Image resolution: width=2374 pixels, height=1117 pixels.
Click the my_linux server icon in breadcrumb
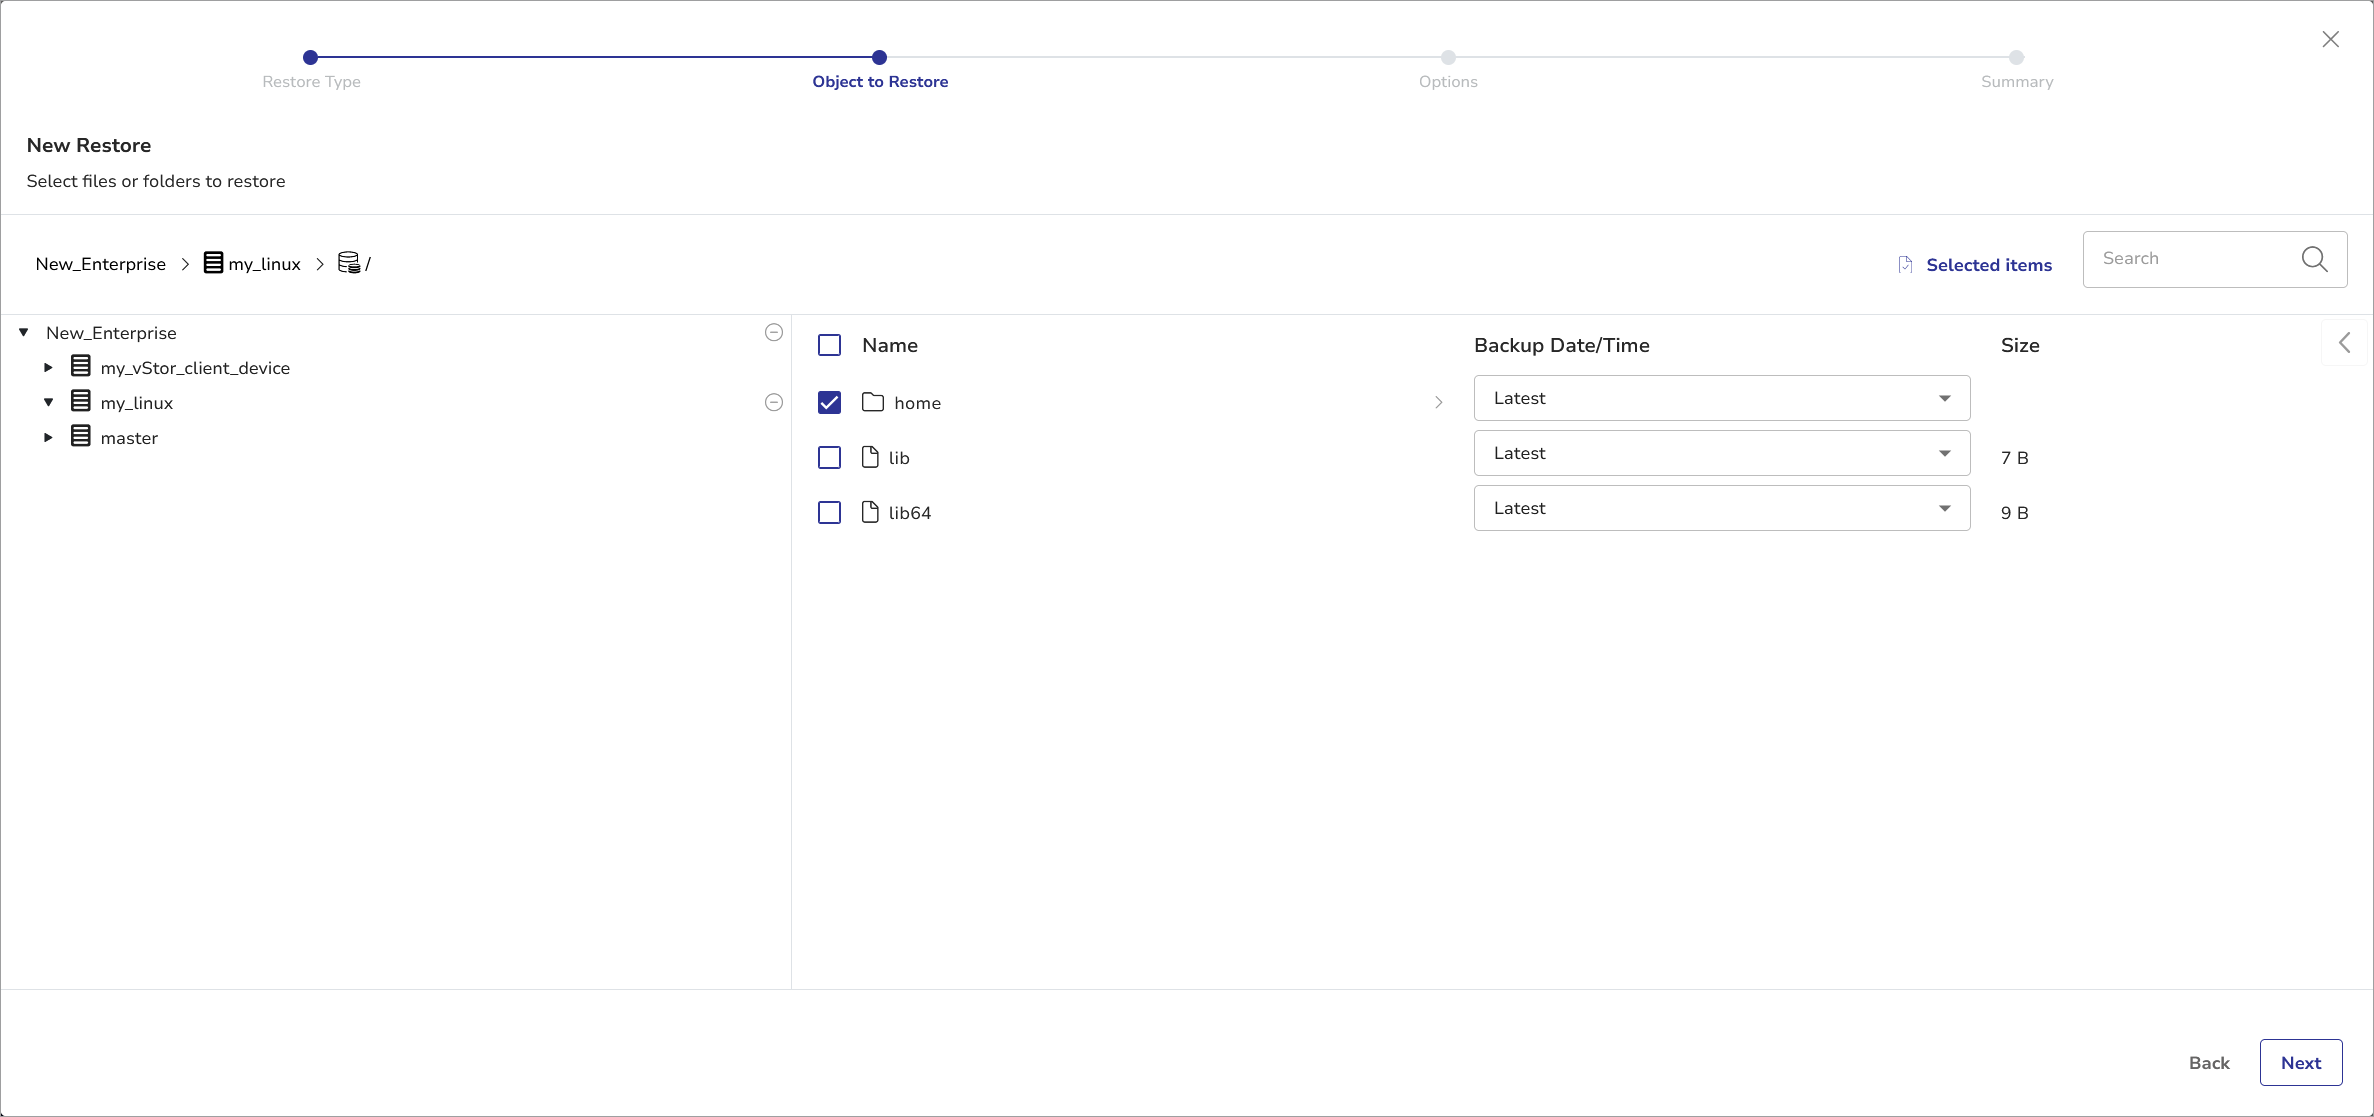coord(213,263)
